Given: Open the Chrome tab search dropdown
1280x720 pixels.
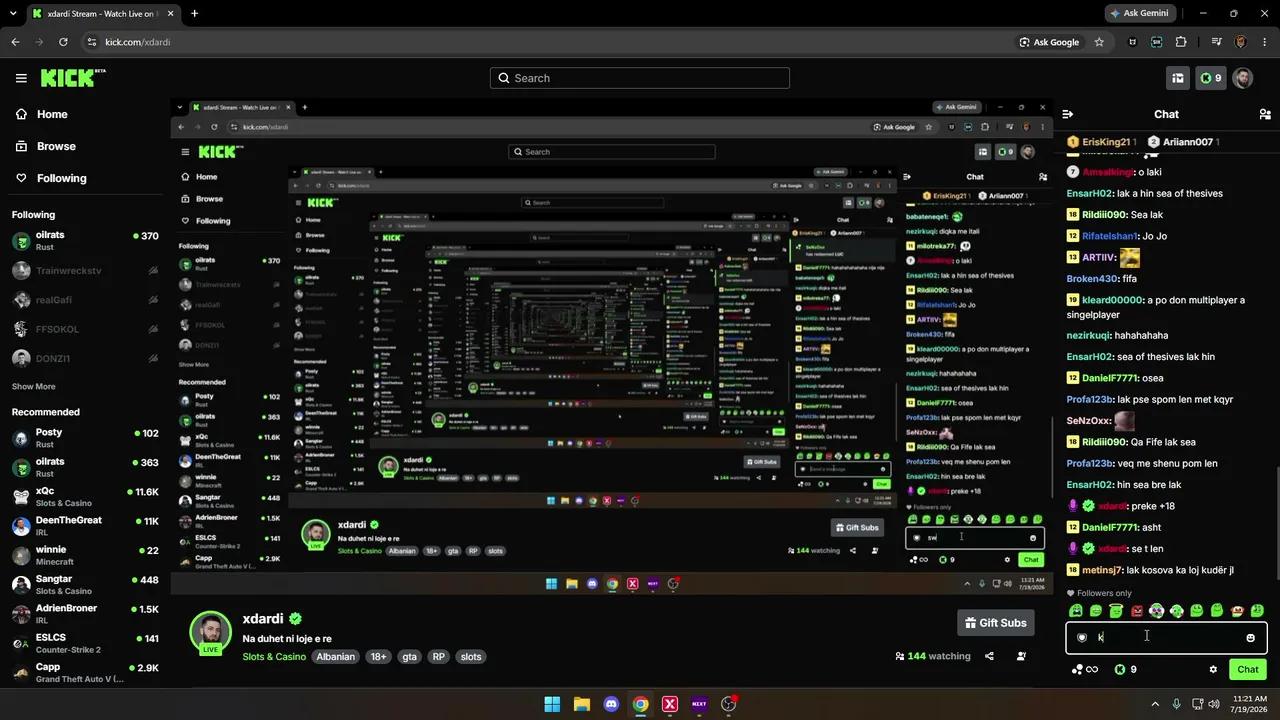Looking at the screenshot, I should tap(11, 14).
